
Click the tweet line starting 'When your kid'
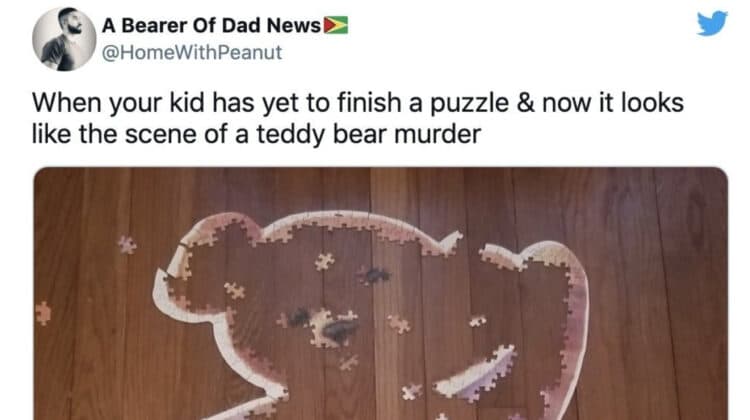357,103
